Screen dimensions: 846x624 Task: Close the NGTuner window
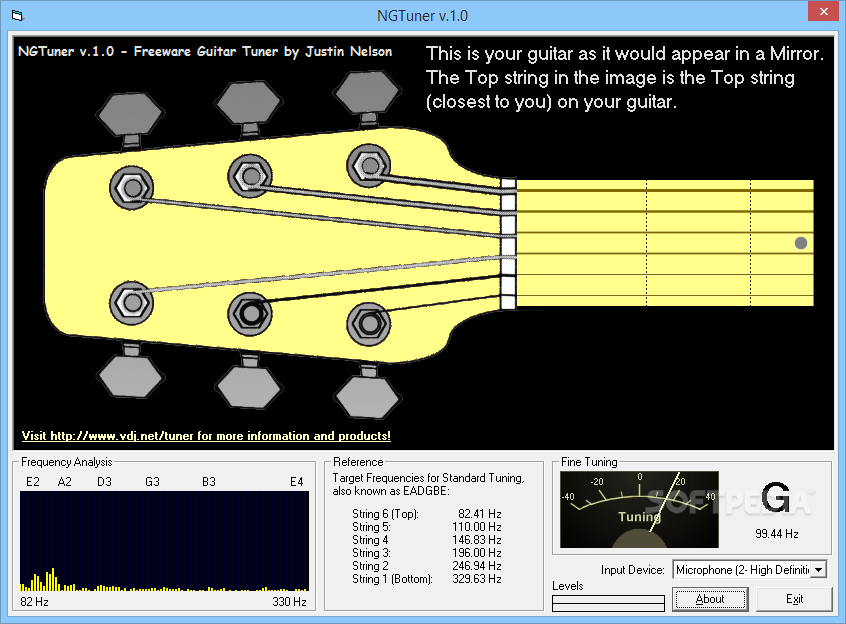823,11
